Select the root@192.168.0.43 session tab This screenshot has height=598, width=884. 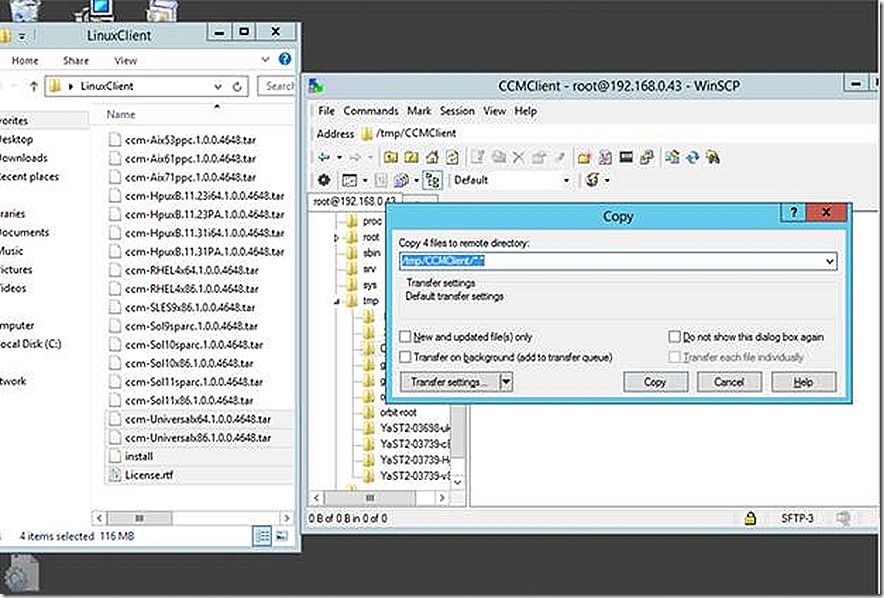point(354,201)
